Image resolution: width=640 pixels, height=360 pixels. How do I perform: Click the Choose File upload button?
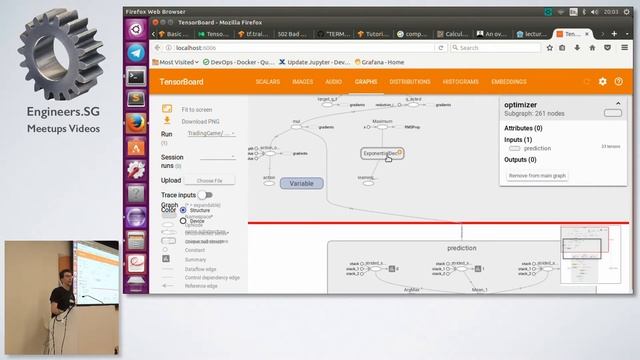pos(209,180)
